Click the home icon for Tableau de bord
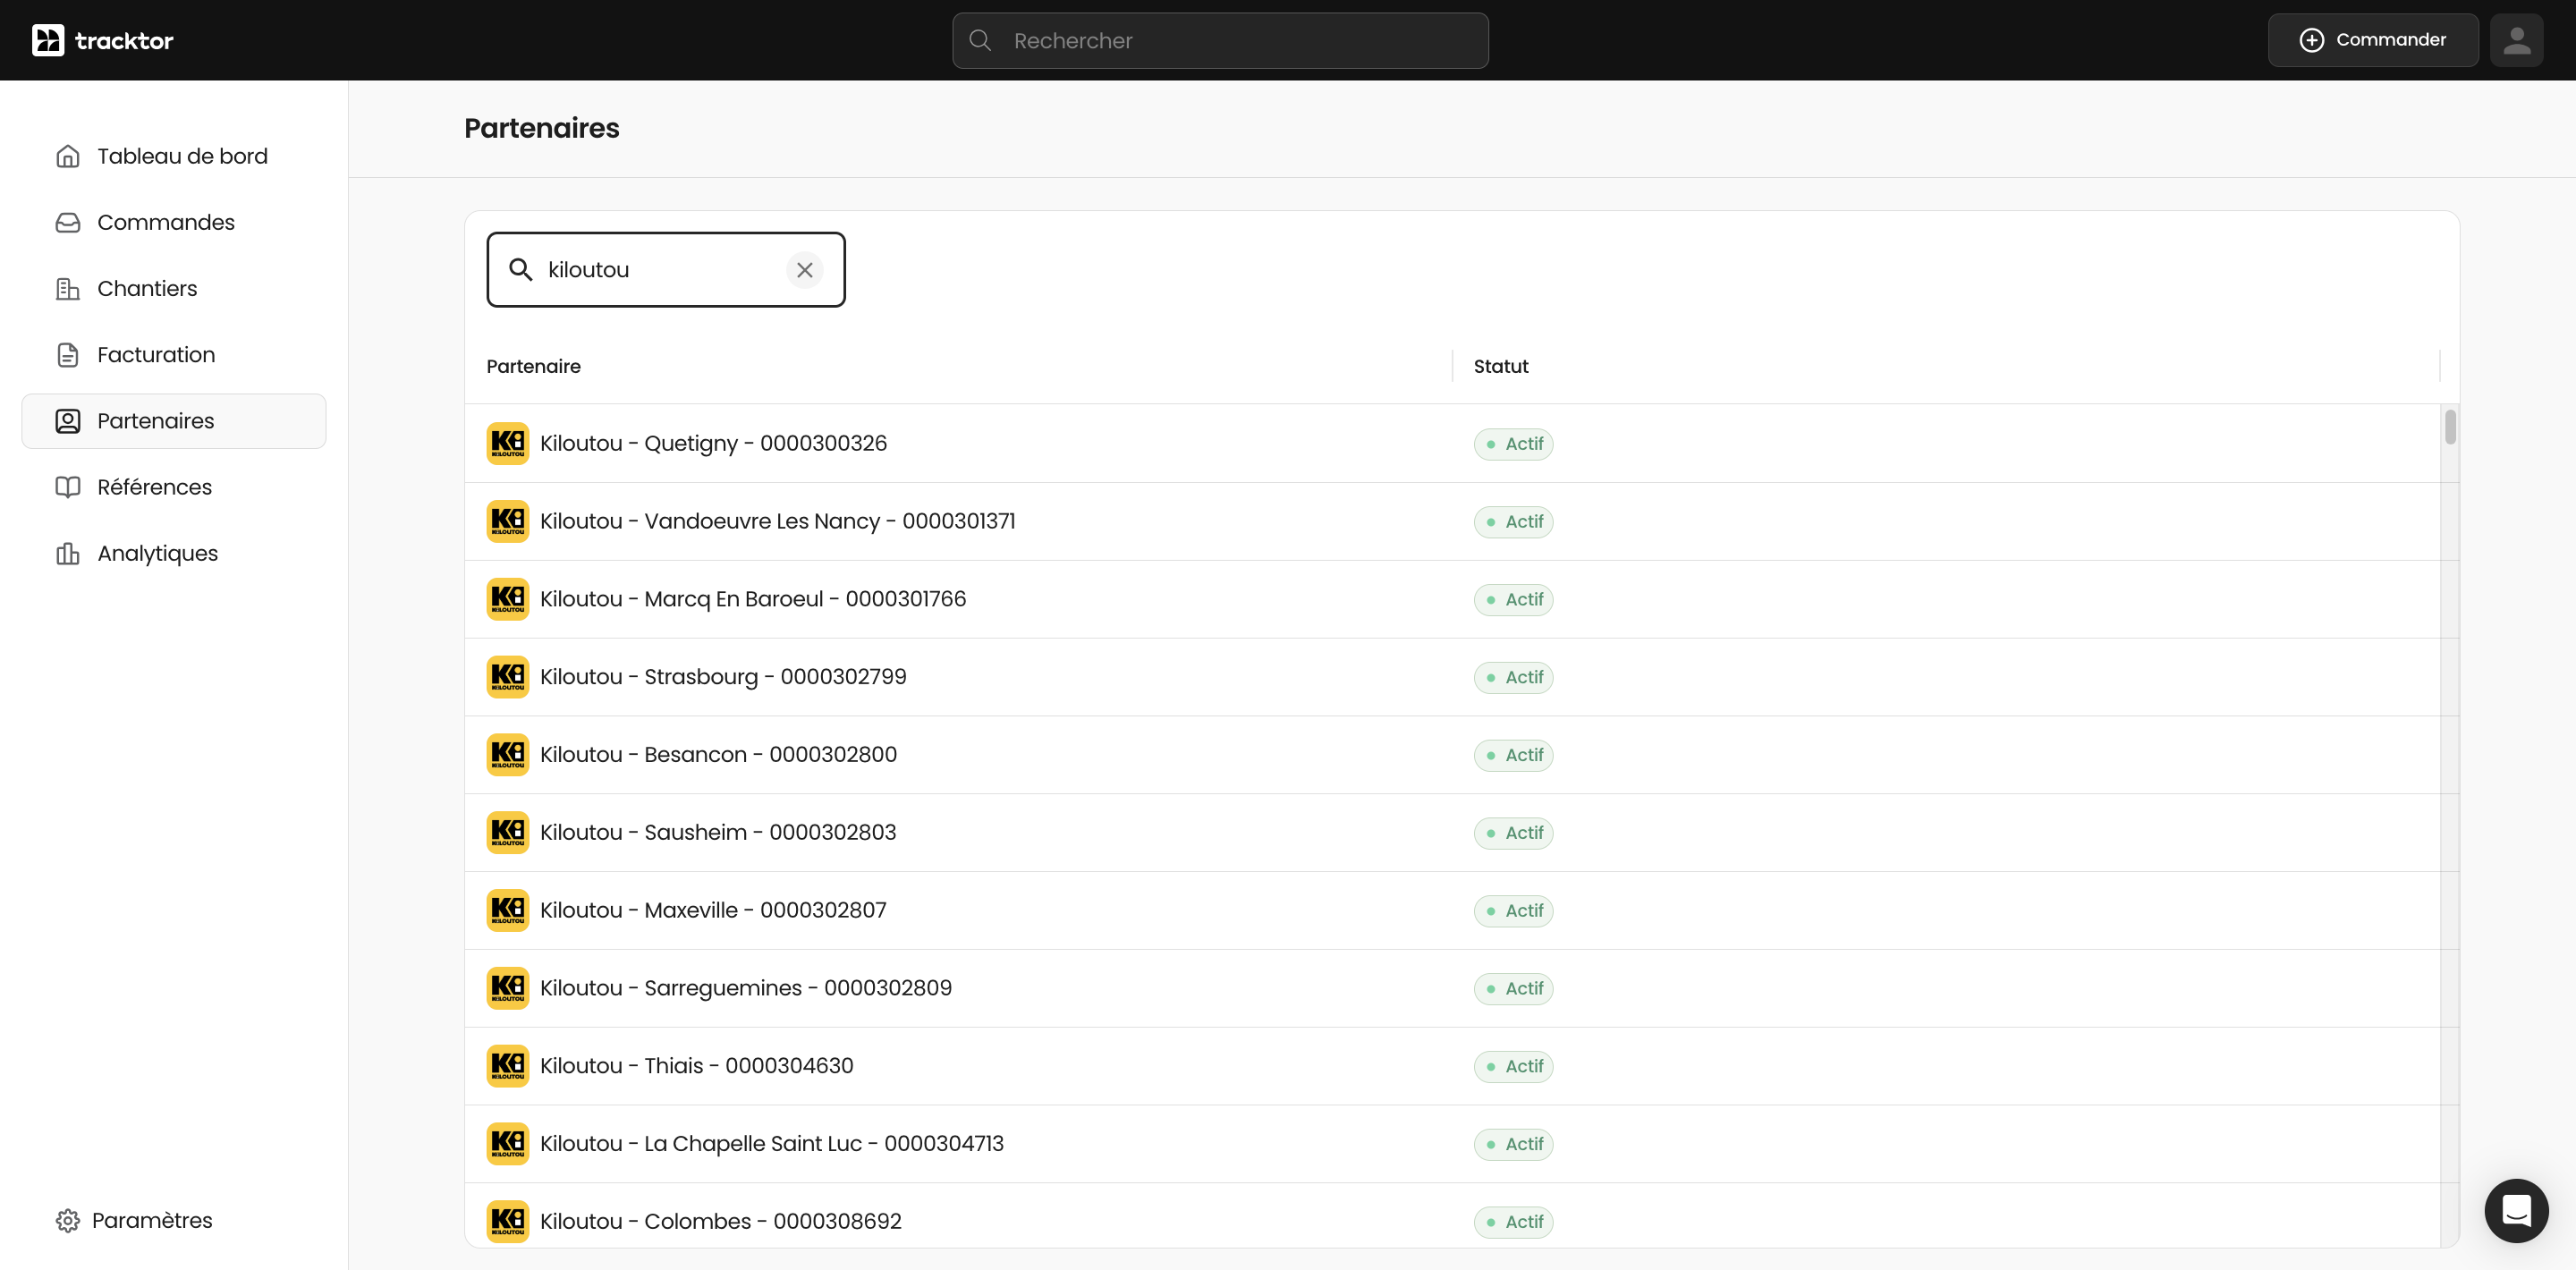The image size is (2576, 1270). click(x=68, y=156)
